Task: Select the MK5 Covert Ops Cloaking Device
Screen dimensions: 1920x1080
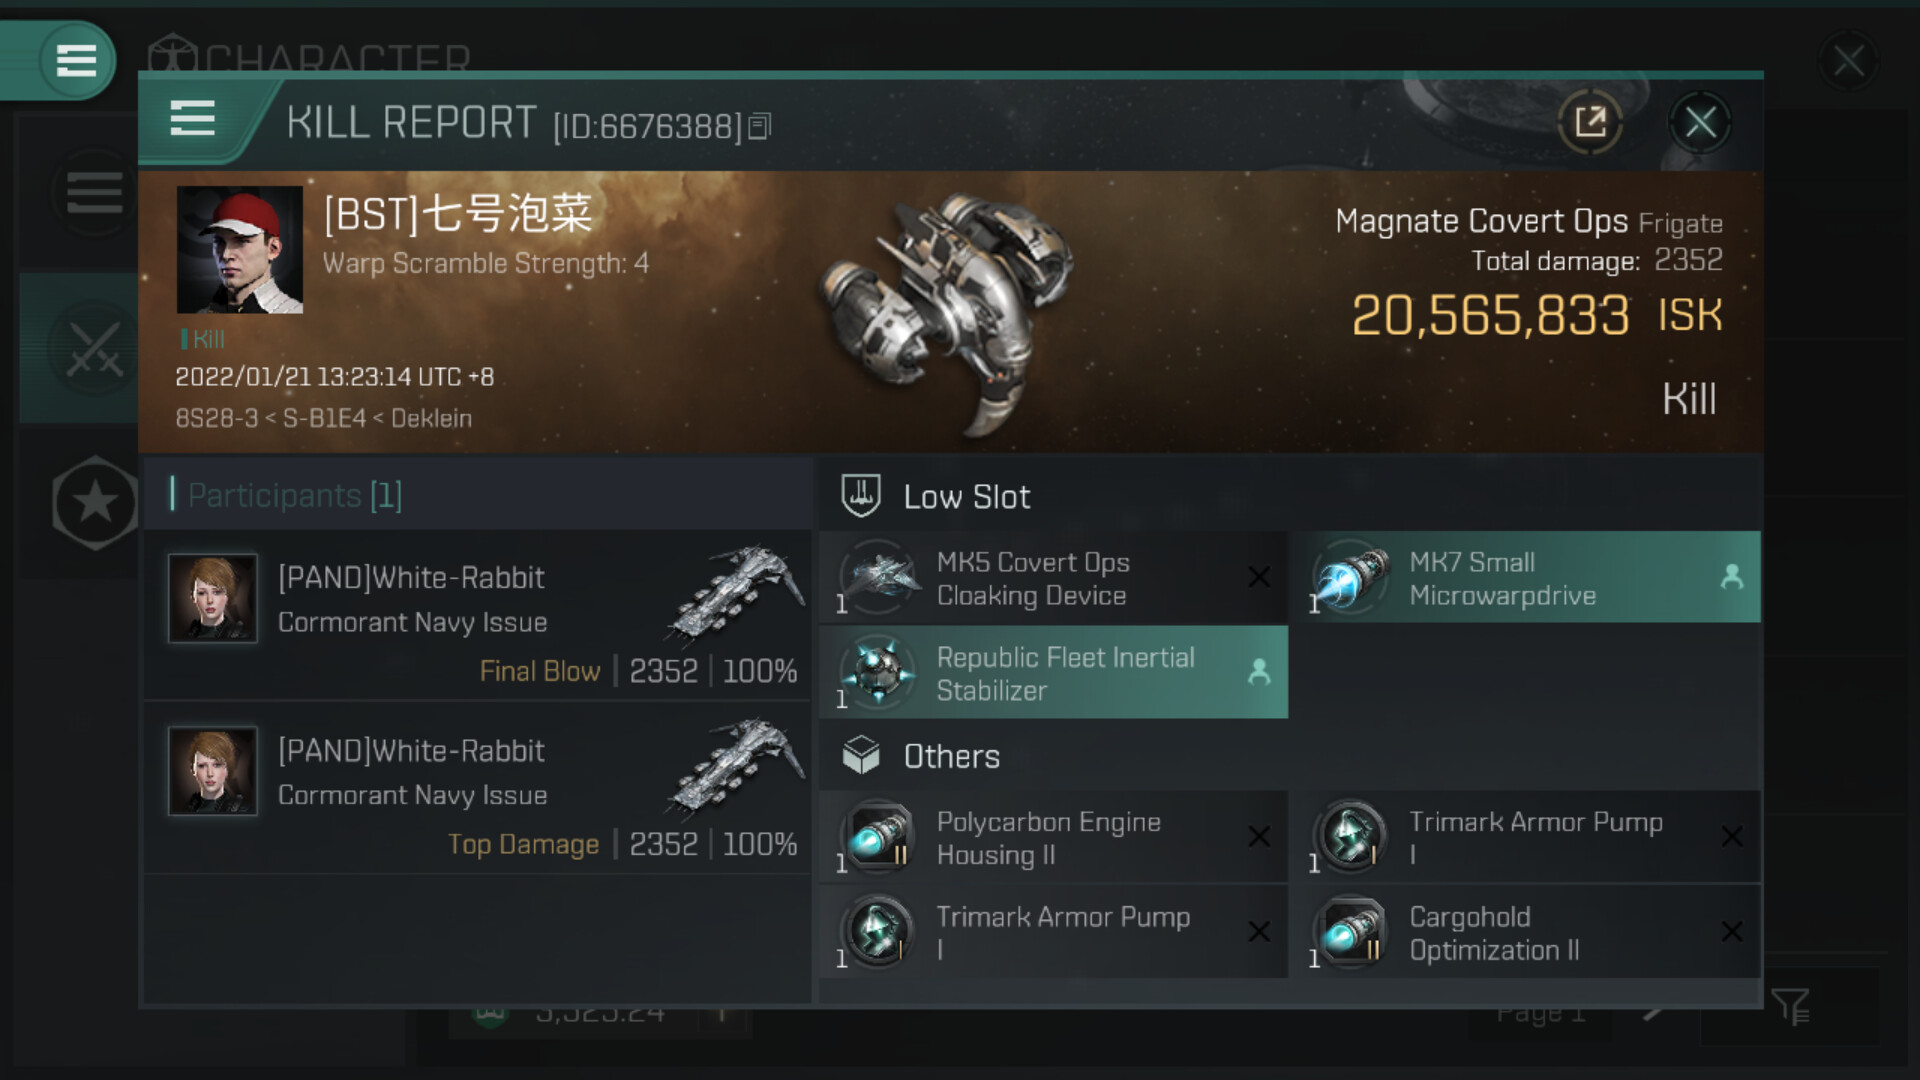Action: tap(1052, 578)
